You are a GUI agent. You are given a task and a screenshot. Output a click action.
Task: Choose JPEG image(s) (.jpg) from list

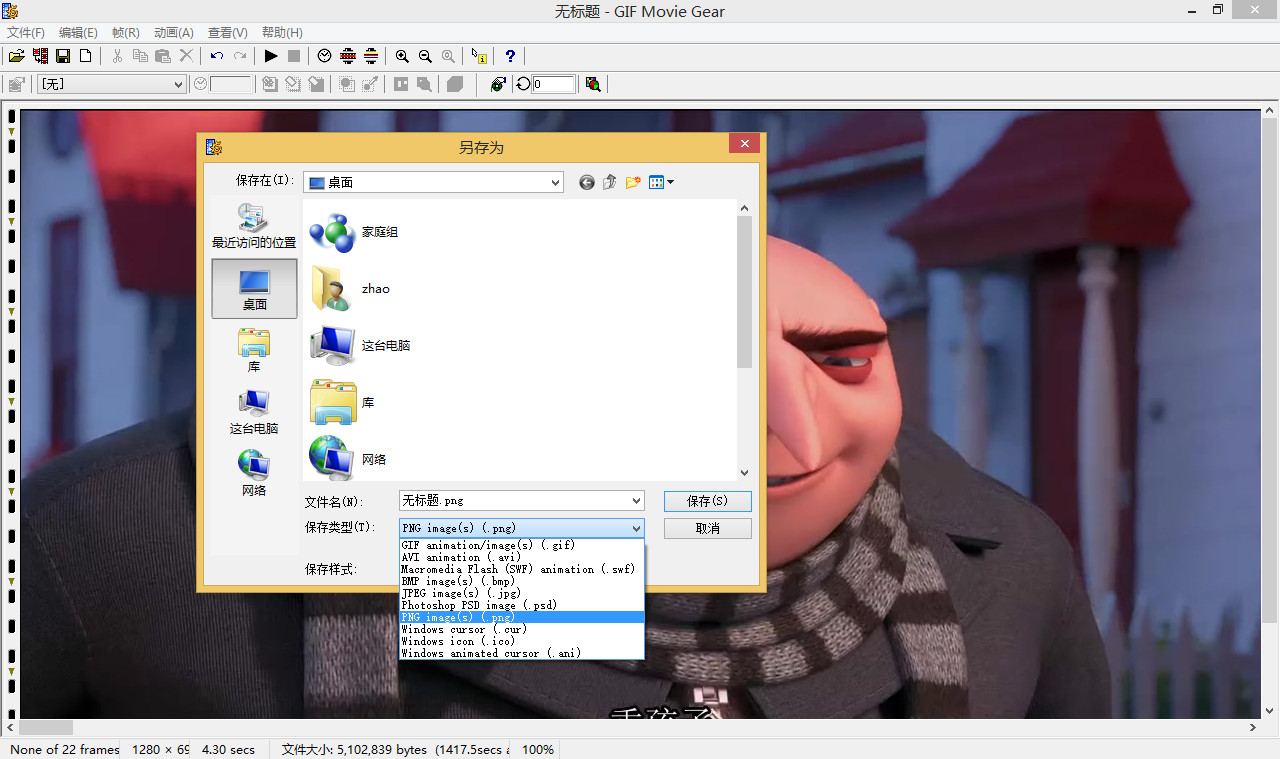(x=461, y=593)
